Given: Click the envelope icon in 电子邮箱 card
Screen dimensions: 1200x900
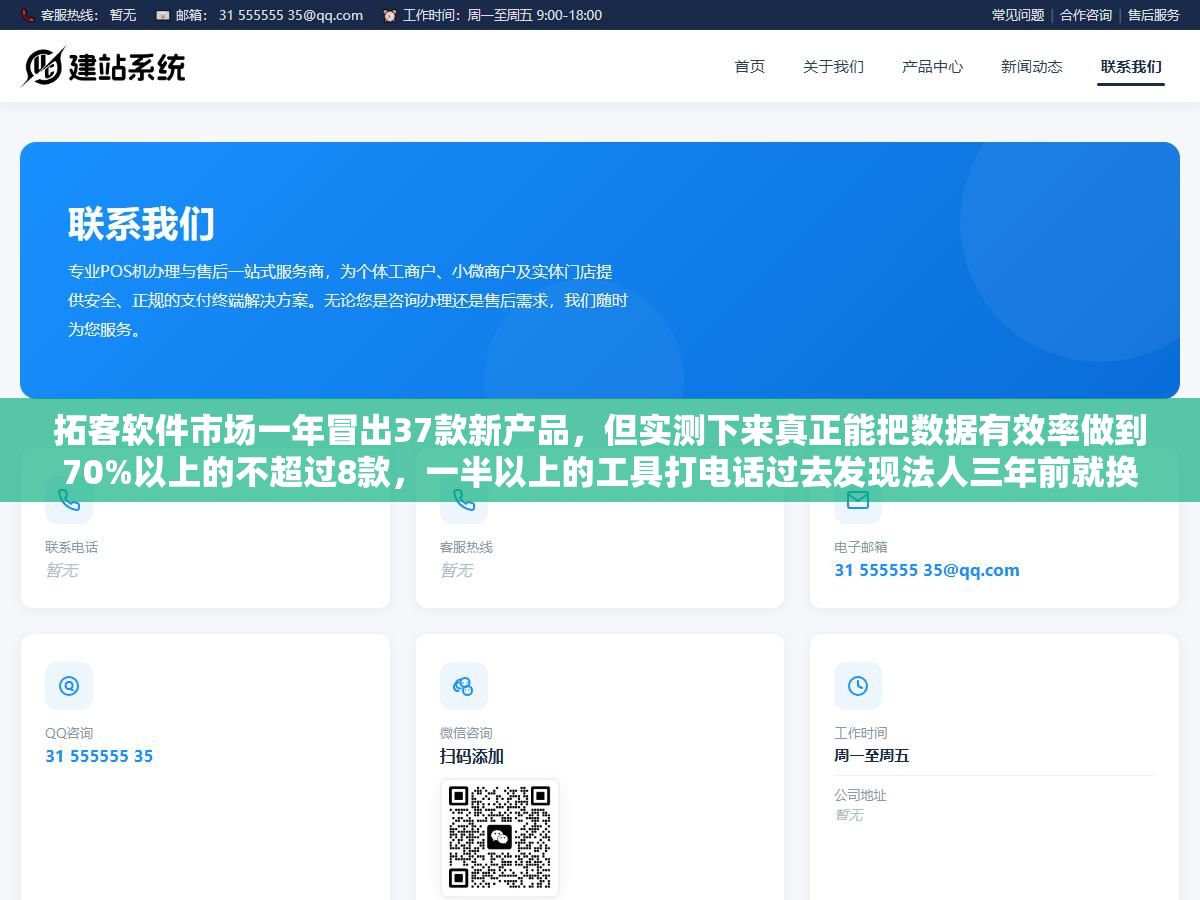Looking at the screenshot, I should (858, 500).
